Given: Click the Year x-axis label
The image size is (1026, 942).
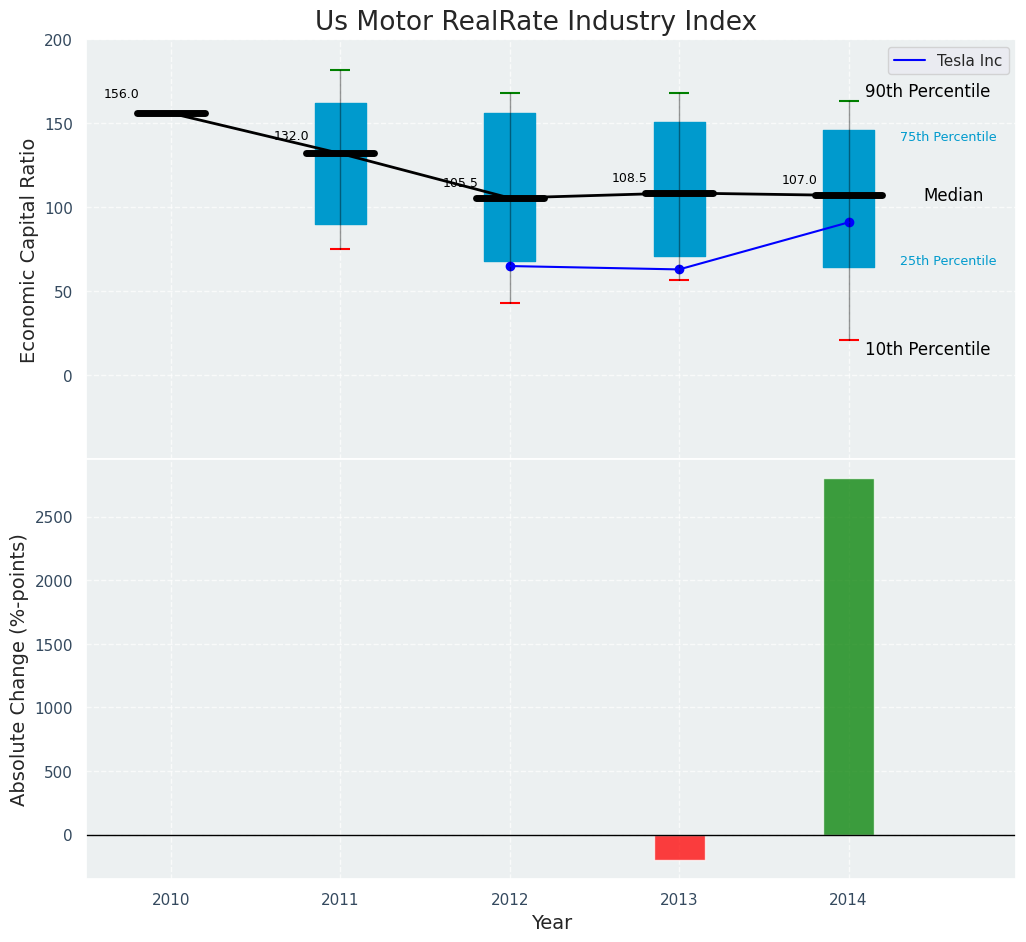Looking at the screenshot, I should coord(551,923).
